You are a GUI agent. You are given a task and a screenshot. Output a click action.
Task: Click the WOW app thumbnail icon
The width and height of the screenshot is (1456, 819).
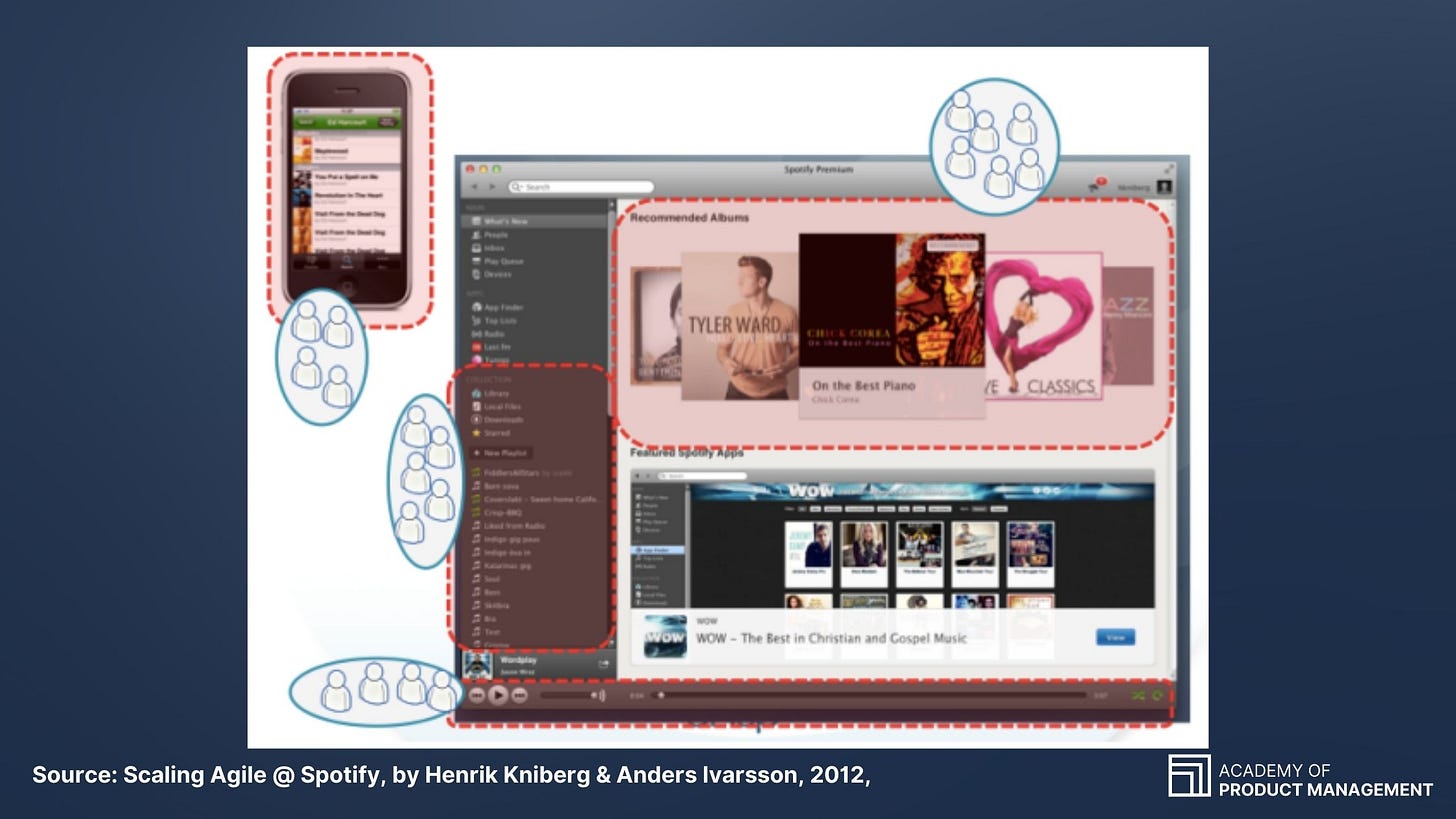click(x=665, y=636)
